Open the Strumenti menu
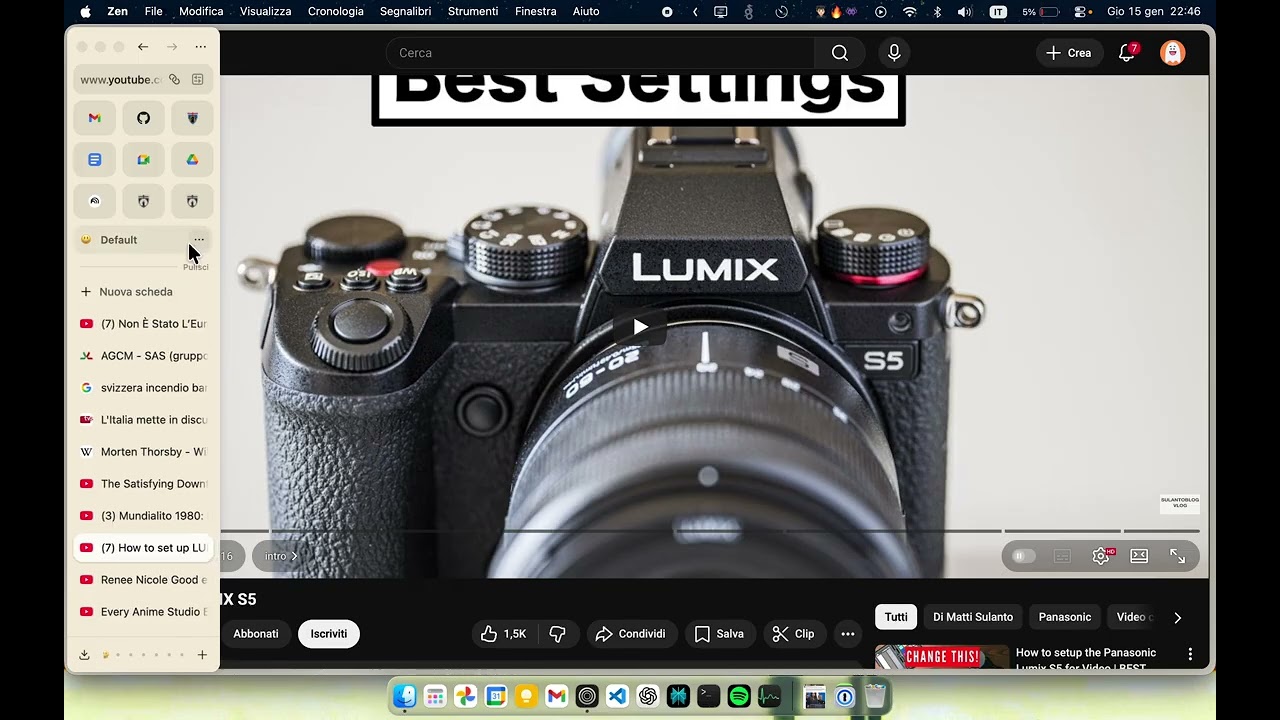This screenshot has width=1280, height=720. [x=473, y=11]
